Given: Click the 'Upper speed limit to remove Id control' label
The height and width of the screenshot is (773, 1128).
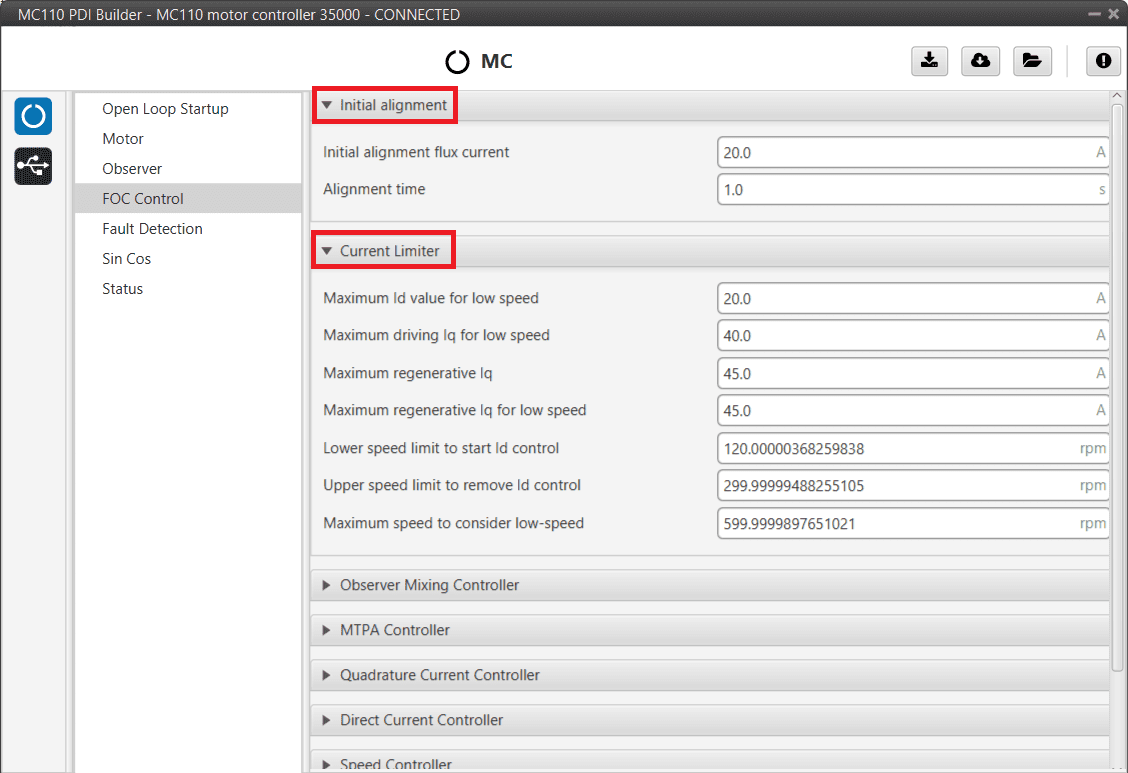Looking at the screenshot, I should [x=452, y=485].
